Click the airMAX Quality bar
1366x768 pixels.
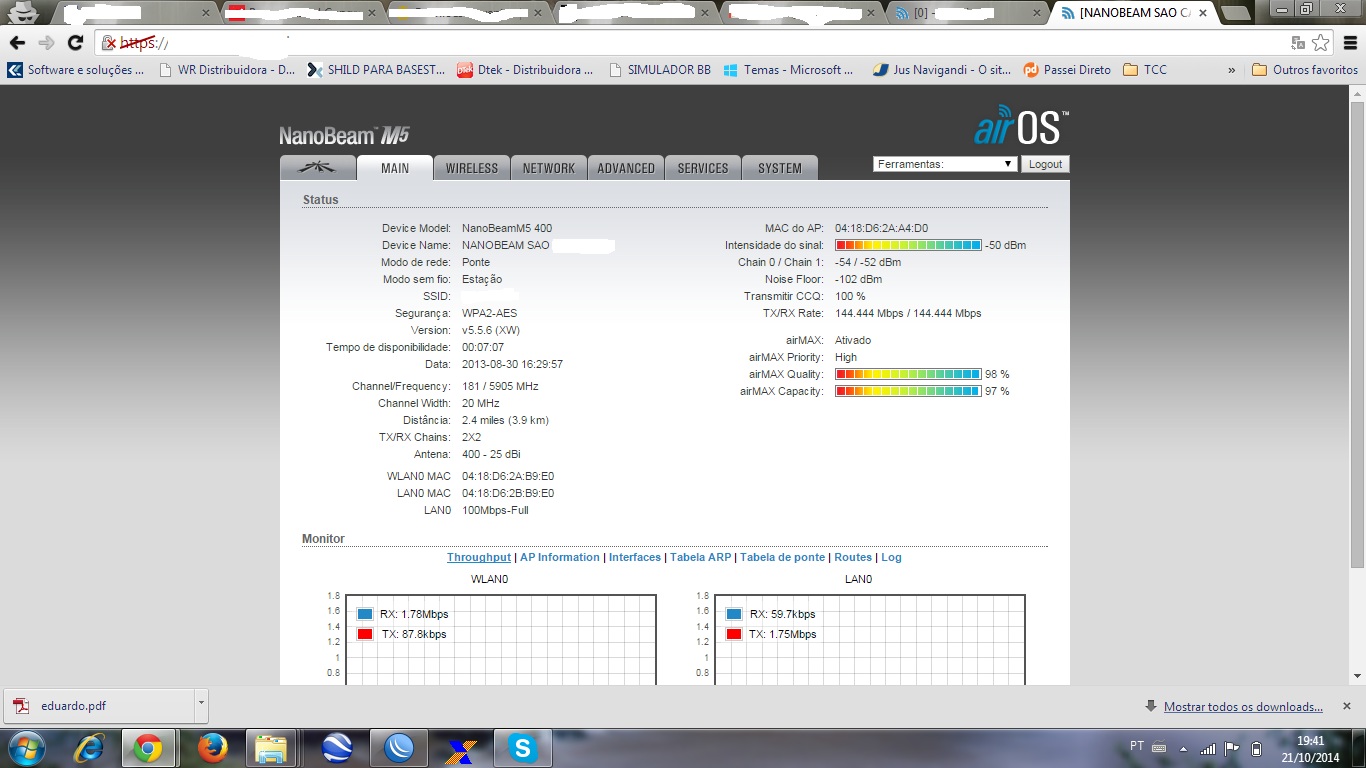click(x=908, y=374)
